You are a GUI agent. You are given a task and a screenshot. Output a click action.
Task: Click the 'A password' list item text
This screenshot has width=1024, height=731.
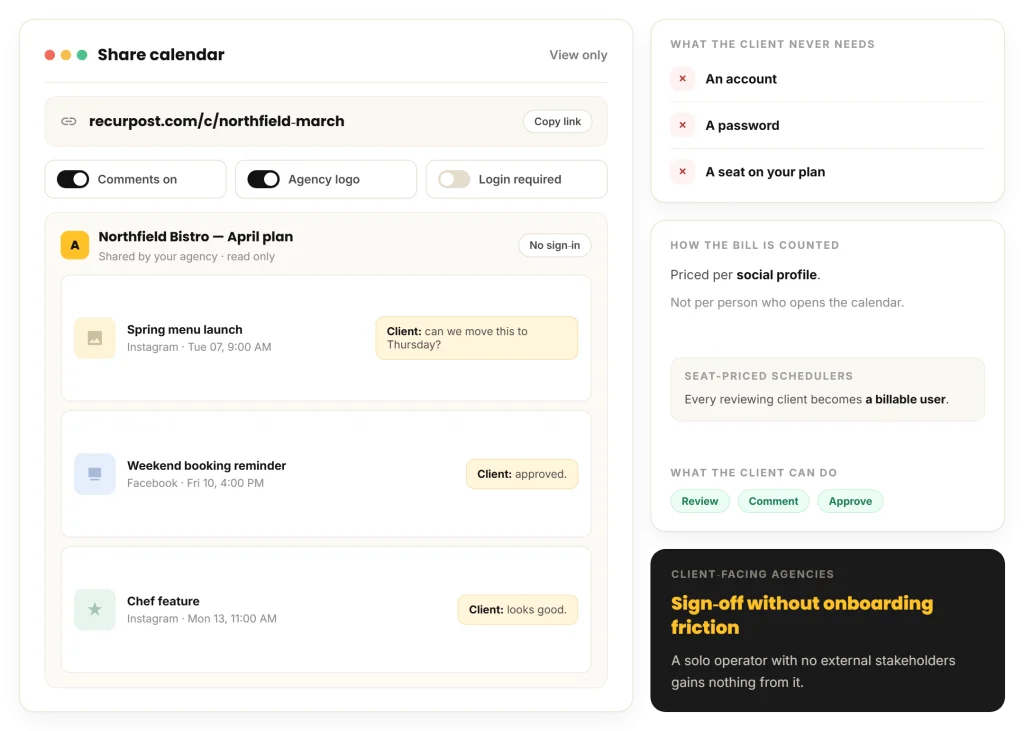pos(743,125)
